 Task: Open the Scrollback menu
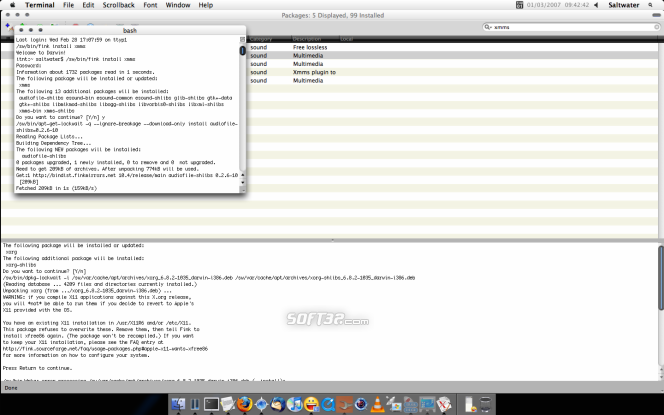pos(118,5)
